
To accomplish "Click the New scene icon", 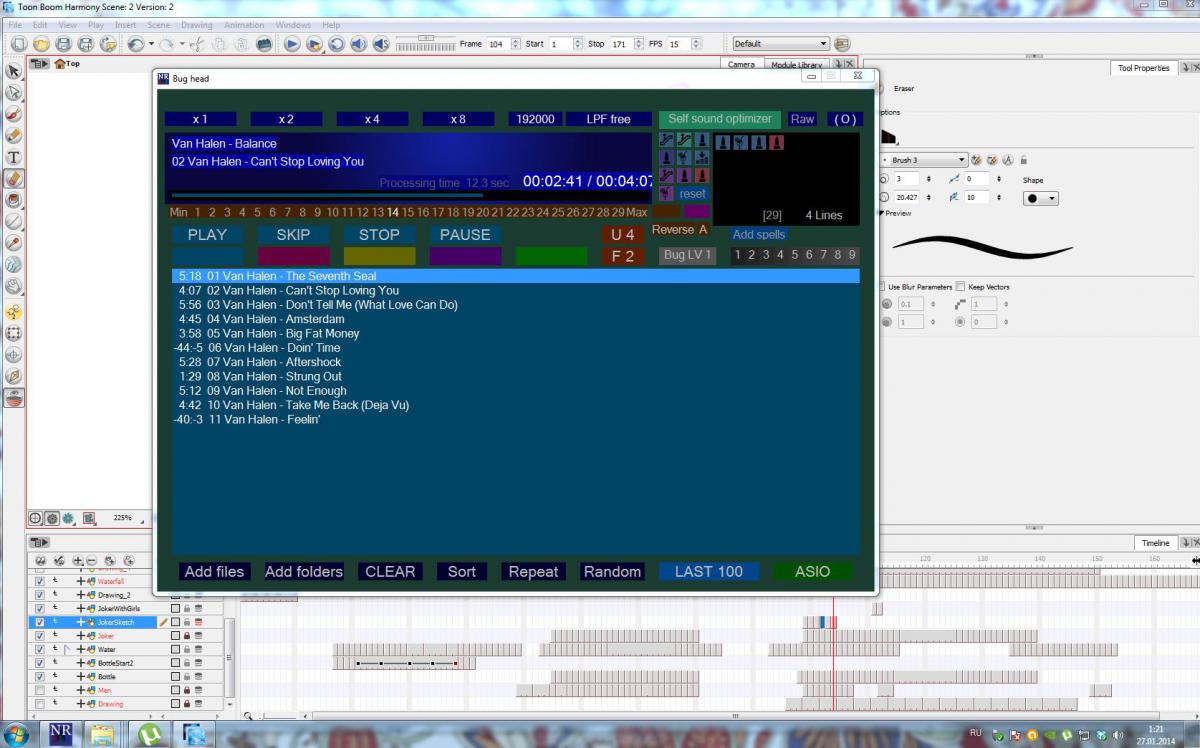I will pos(19,44).
